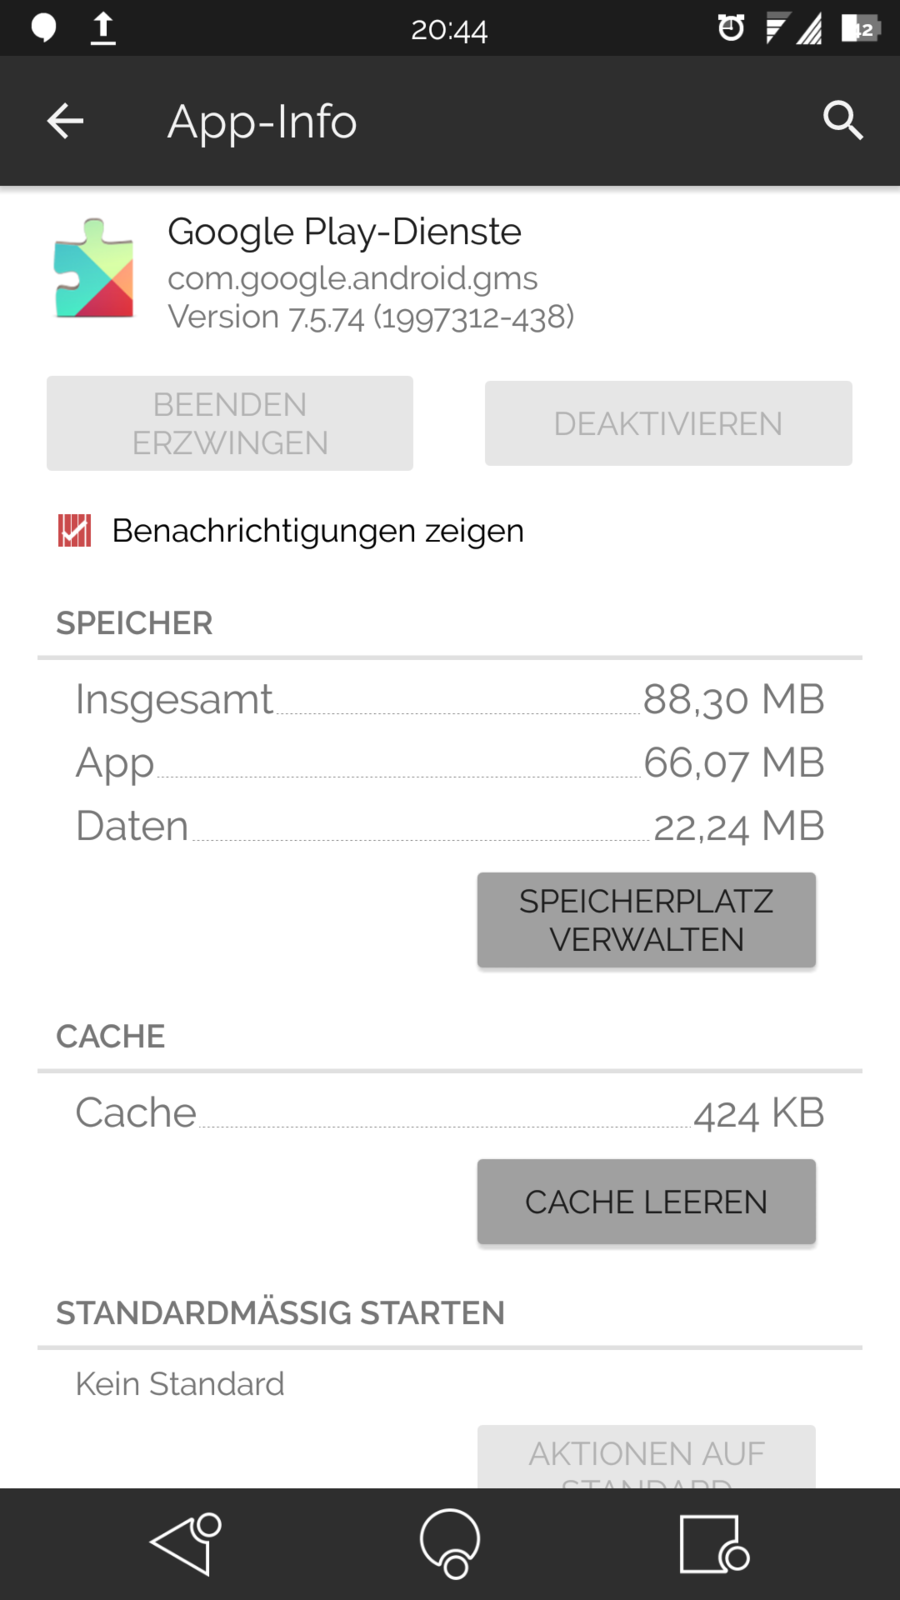This screenshot has width=900, height=1600.
Task: Tap the Kein Standard text
Action: click(x=180, y=1384)
